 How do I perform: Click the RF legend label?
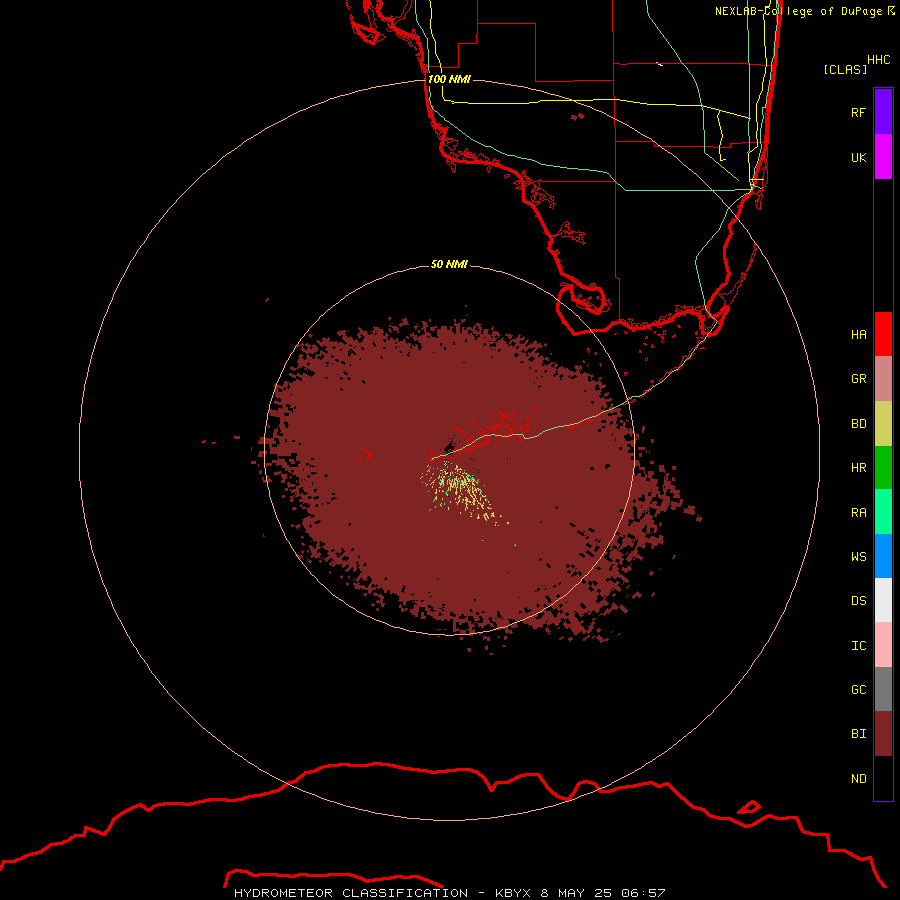tap(858, 112)
